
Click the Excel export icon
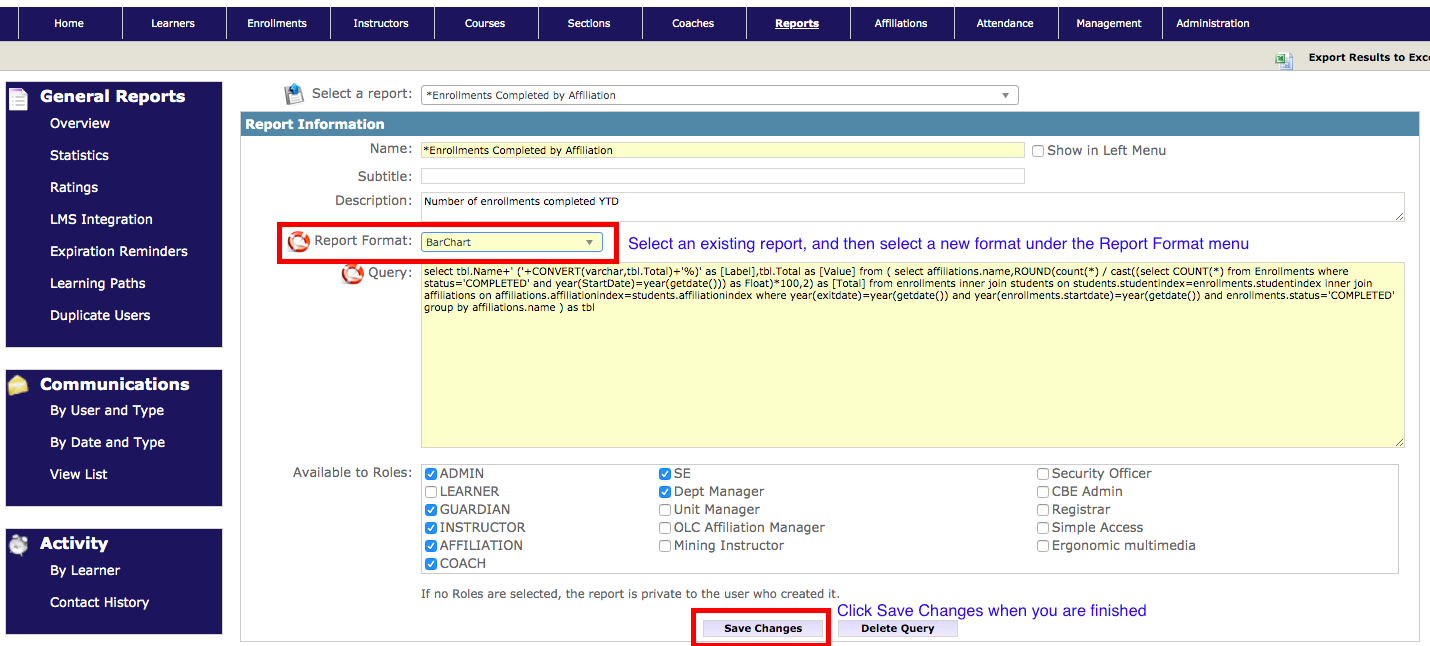pyautogui.click(x=1284, y=59)
